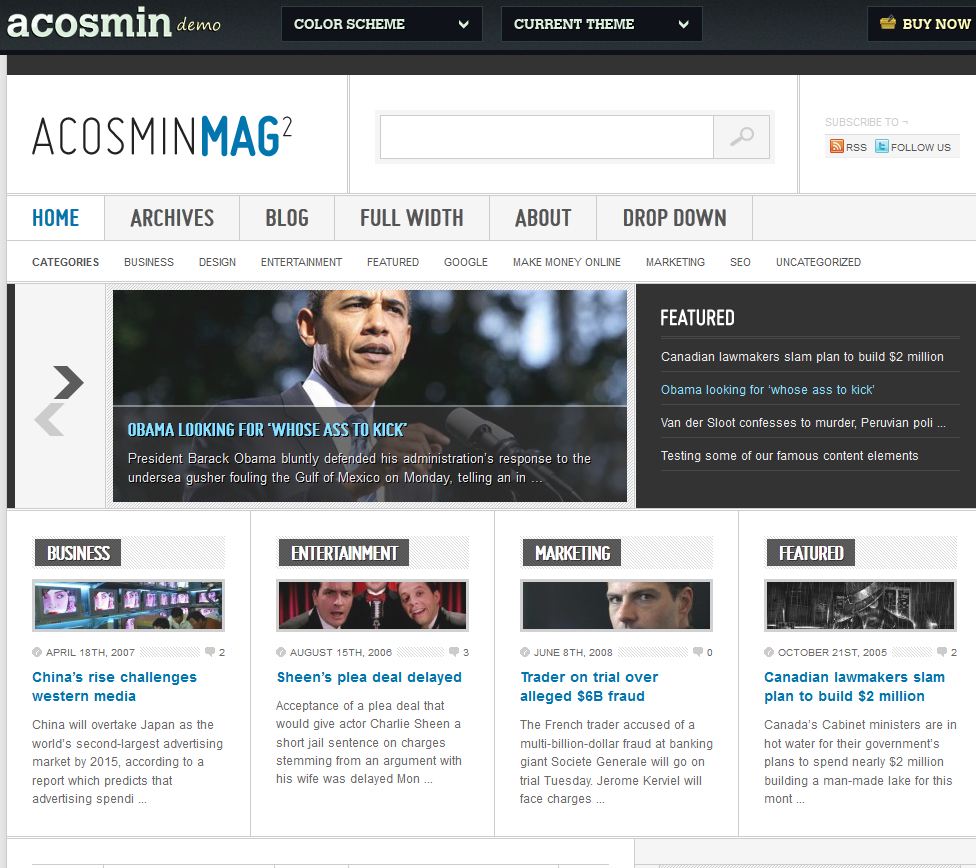
Task: Click the Business post TV screens thumbnail
Action: pyautogui.click(x=128, y=605)
